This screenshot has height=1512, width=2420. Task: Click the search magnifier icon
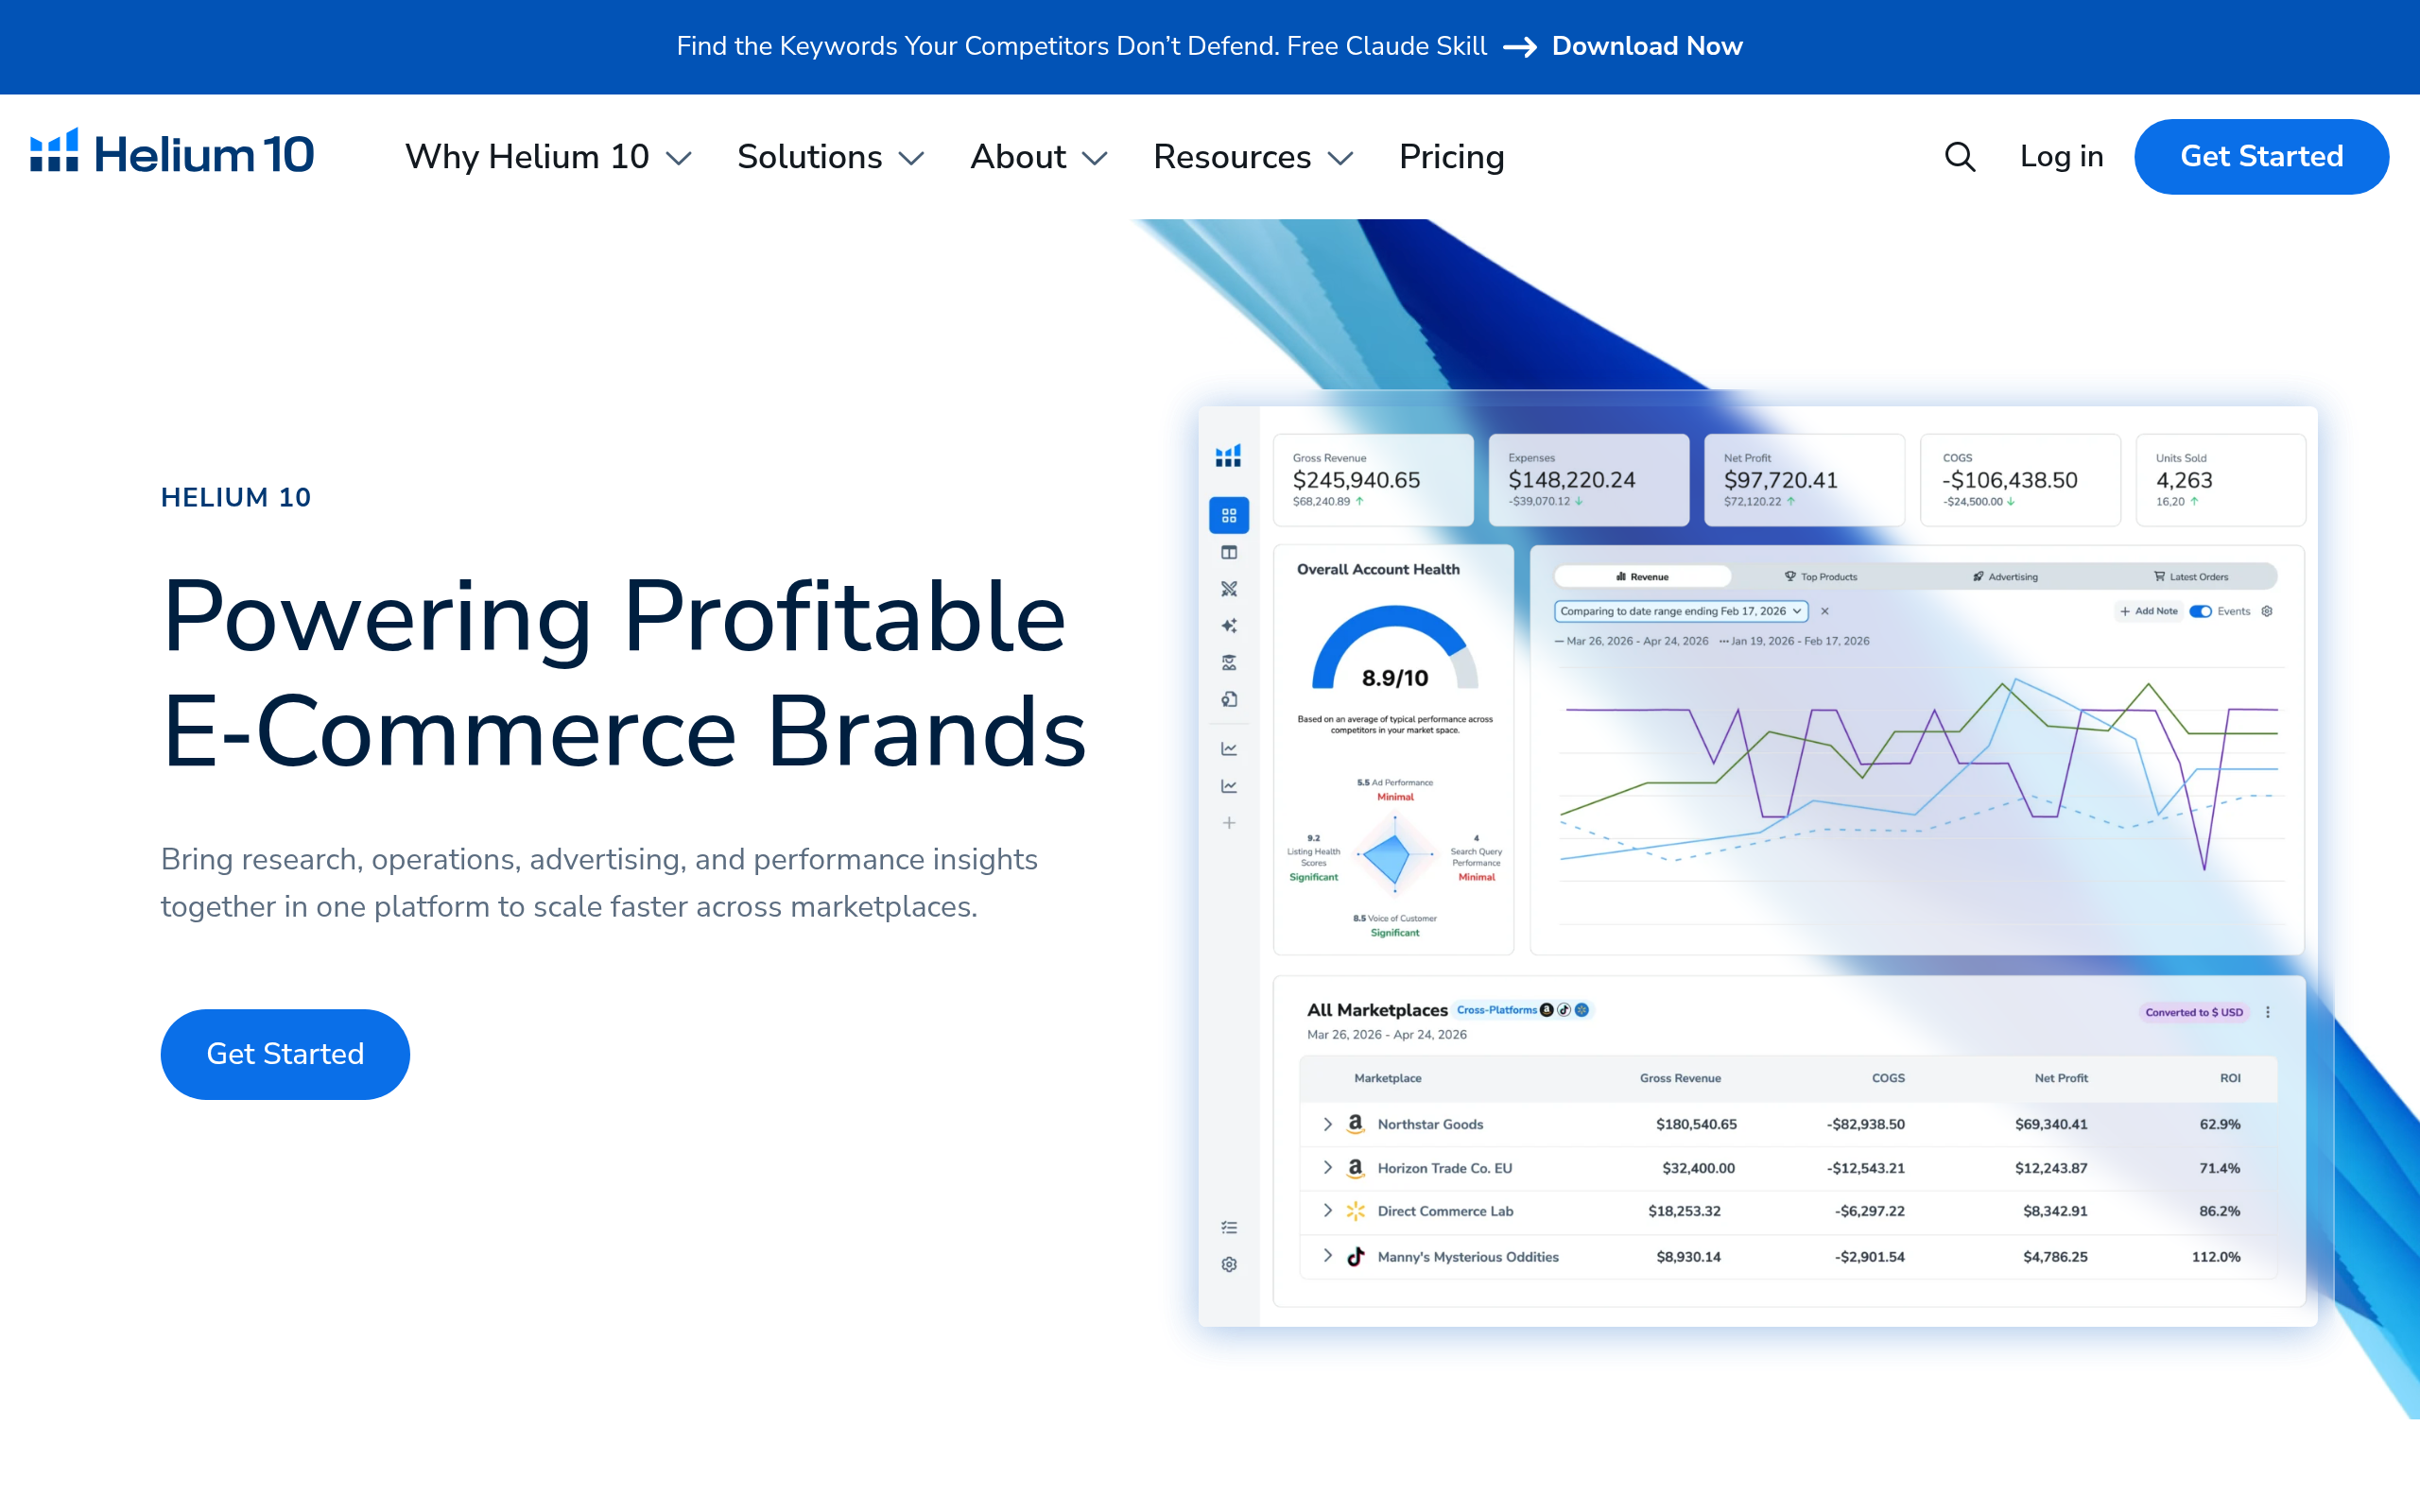tap(1959, 157)
